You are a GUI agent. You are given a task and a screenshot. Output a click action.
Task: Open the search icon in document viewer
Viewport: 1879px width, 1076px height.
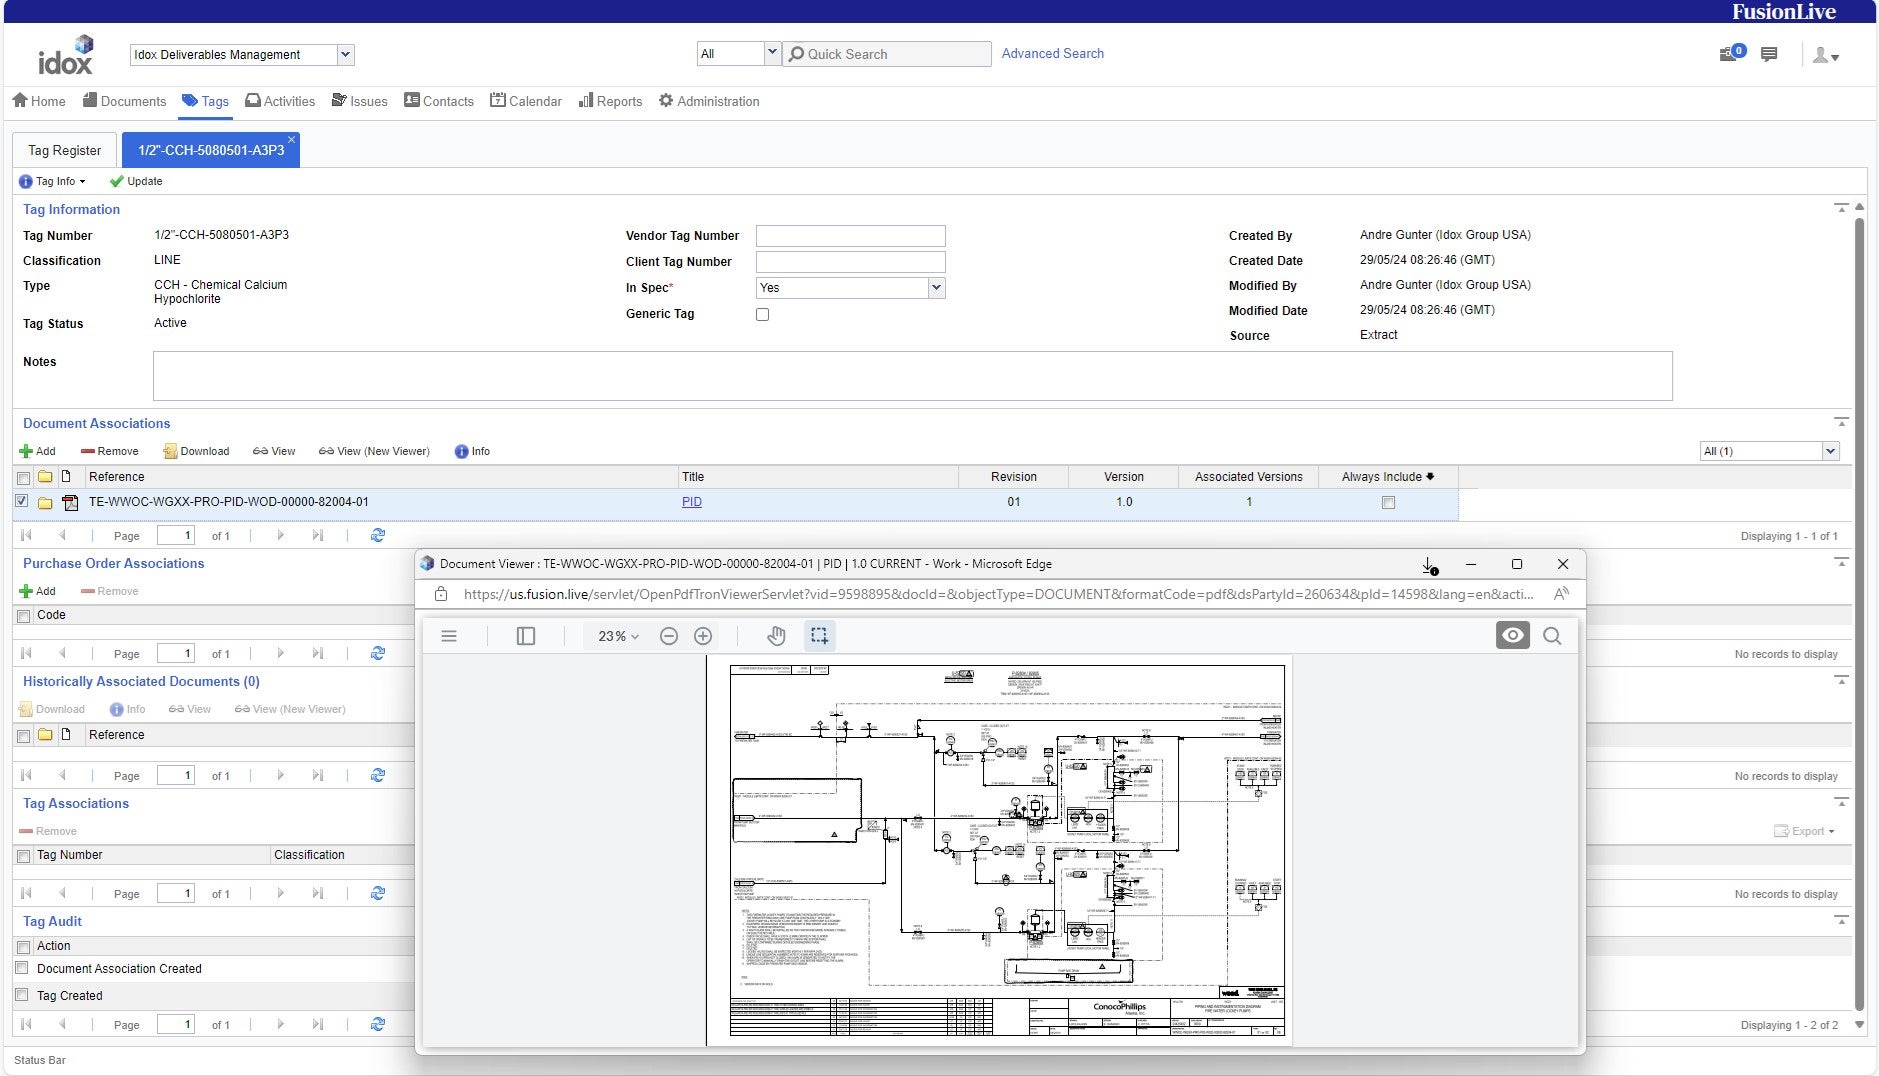[x=1552, y=636]
